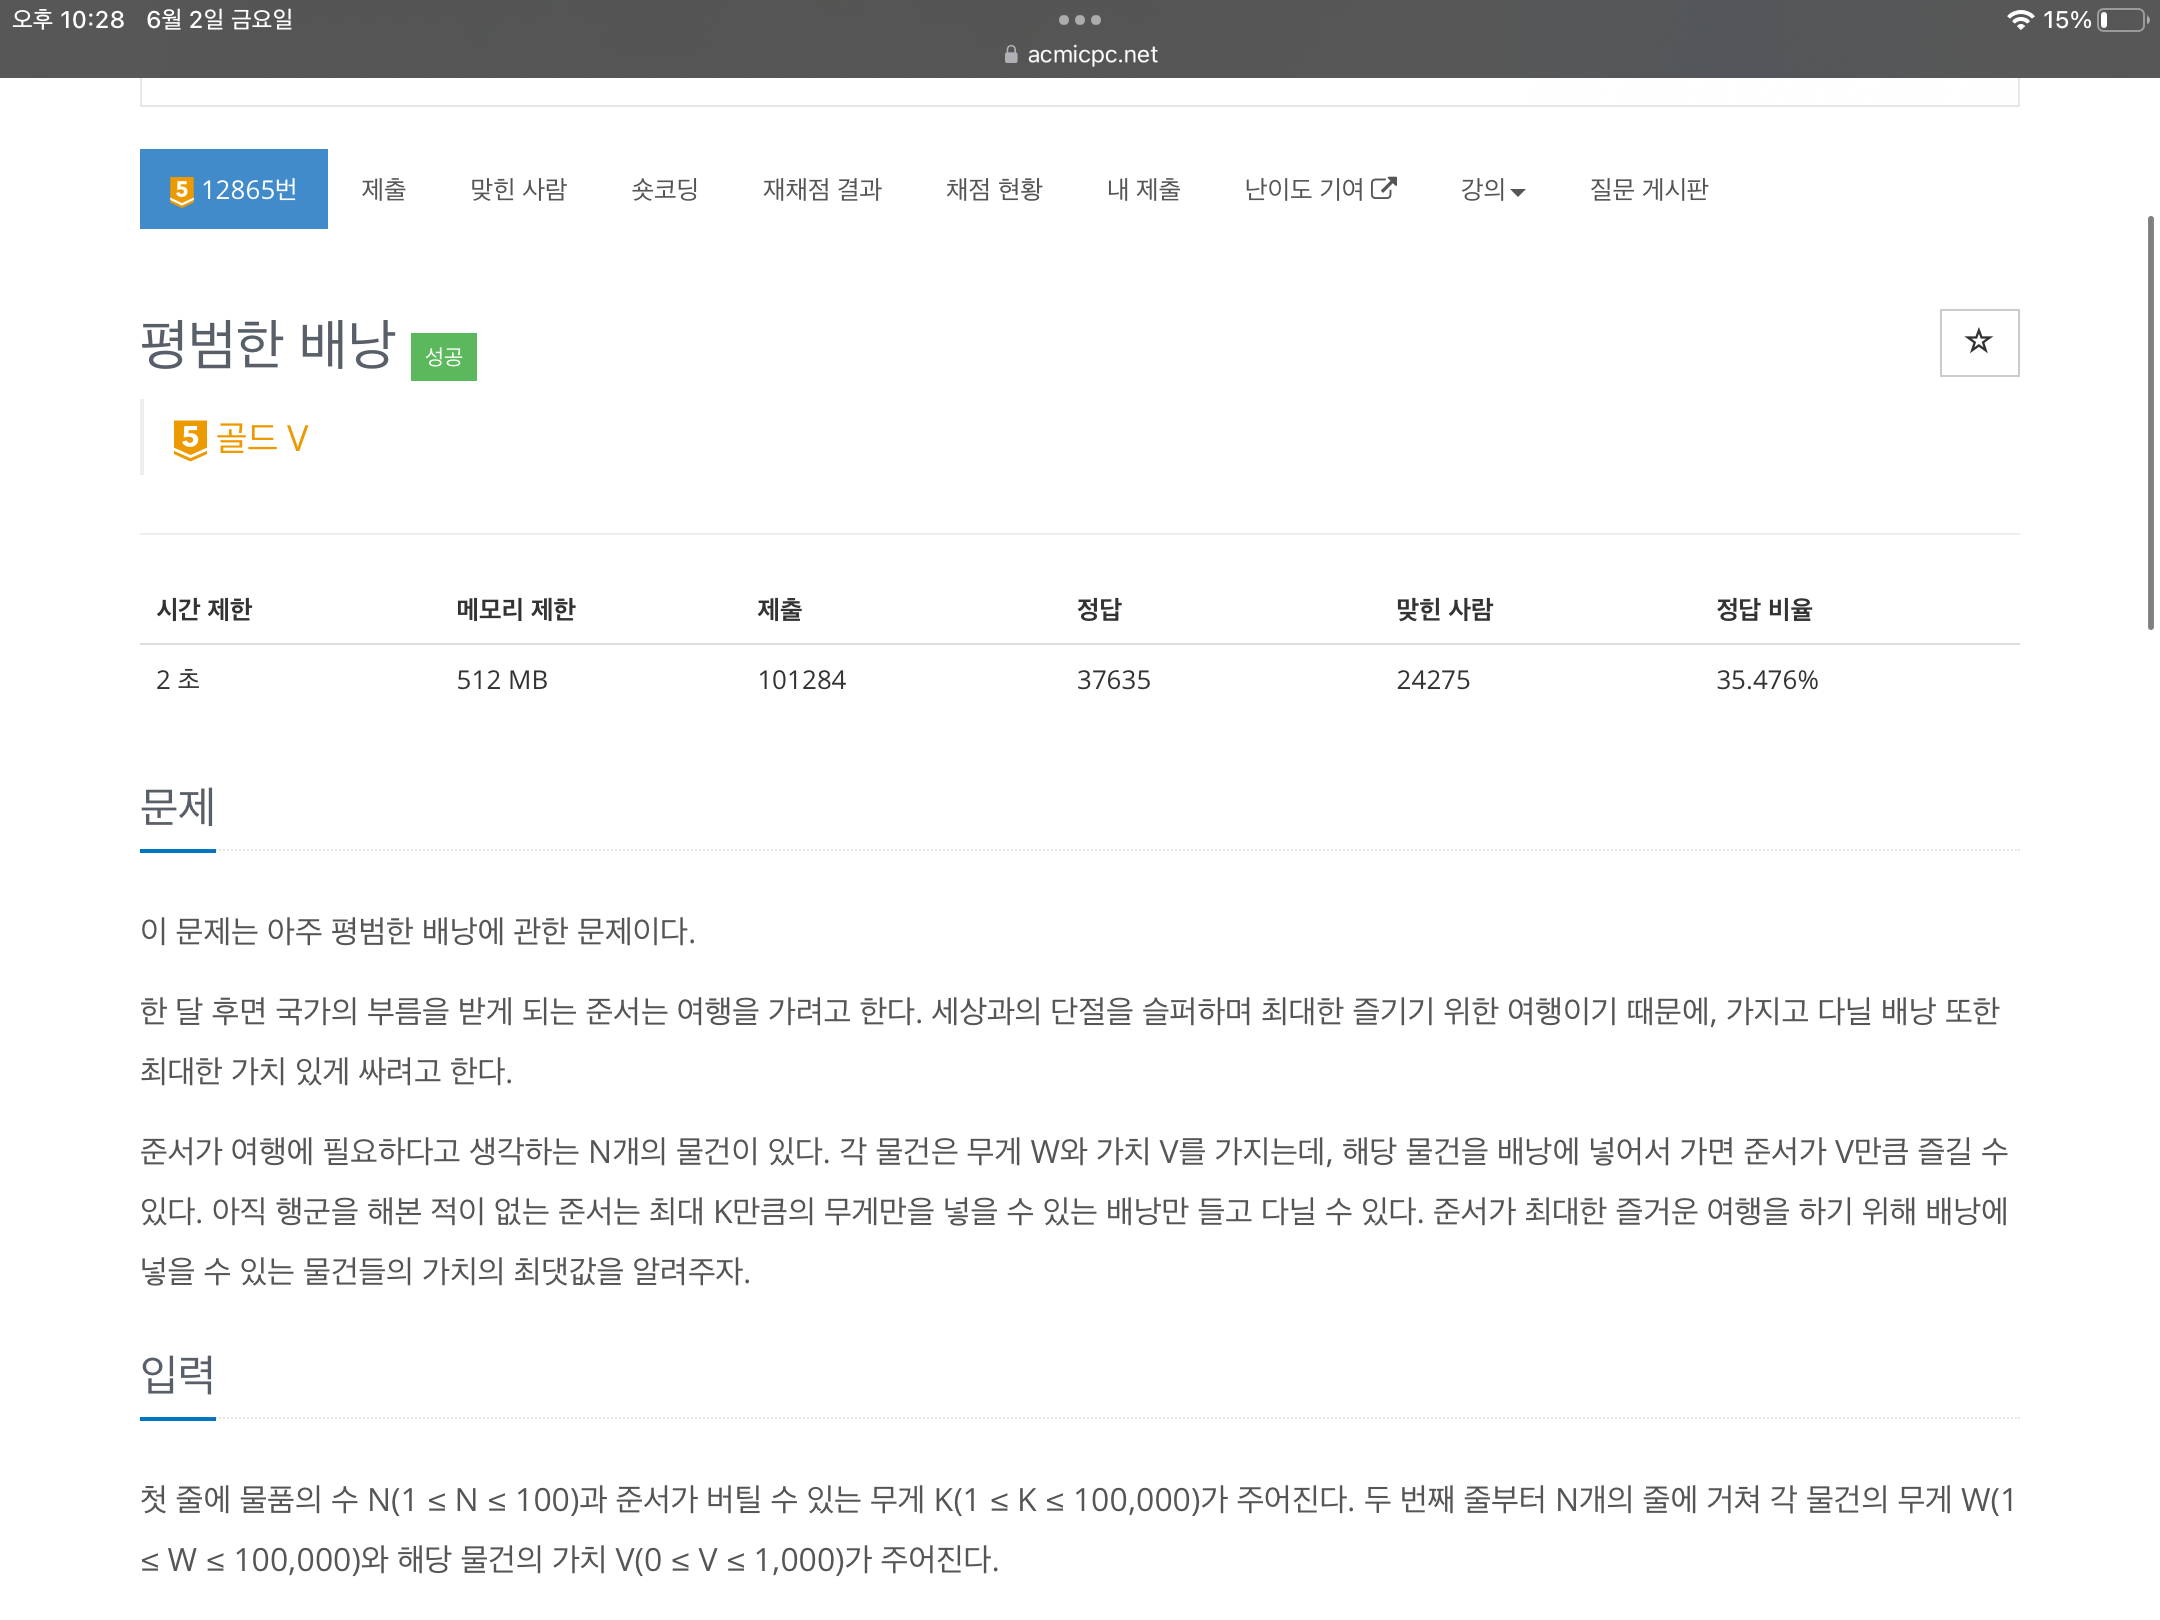Viewport: 2160px width, 1620px height.
Task: Click the 골드 V tier badge icon
Action: [x=190, y=437]
